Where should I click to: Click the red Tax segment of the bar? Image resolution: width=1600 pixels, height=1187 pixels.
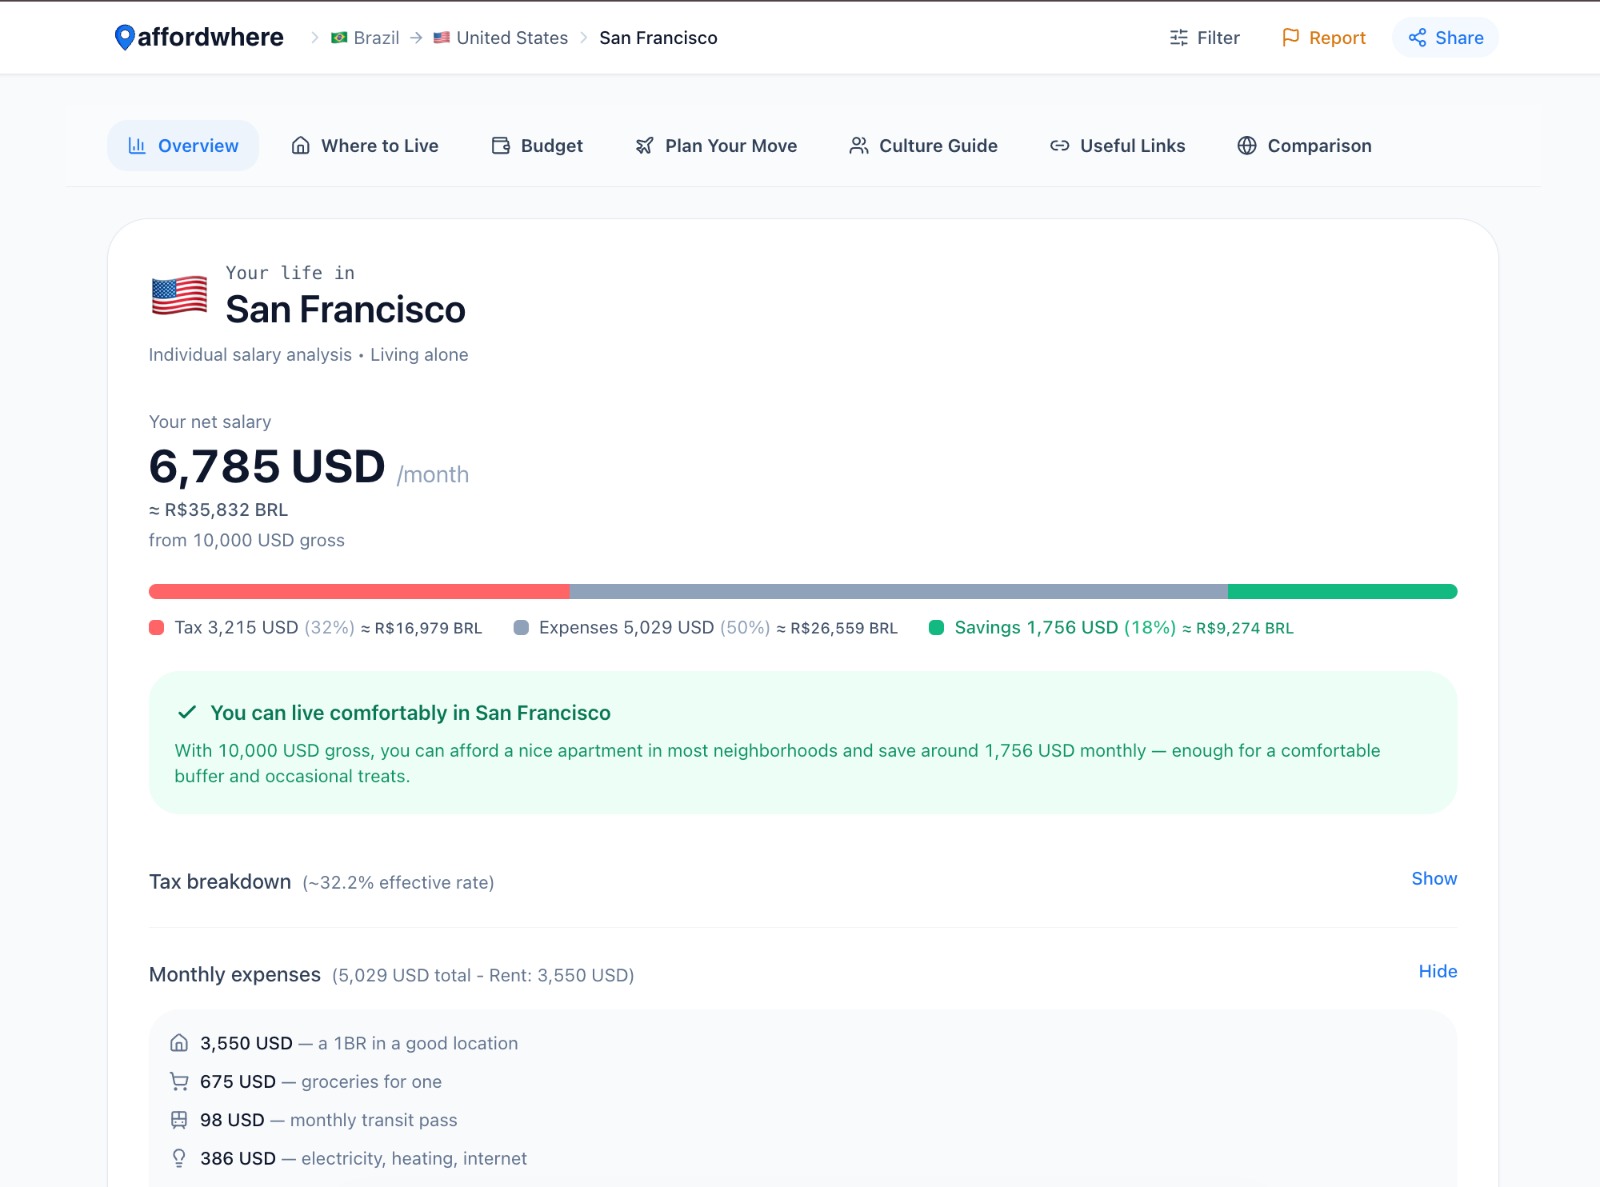pyautogui.click(x=359, y=592)
